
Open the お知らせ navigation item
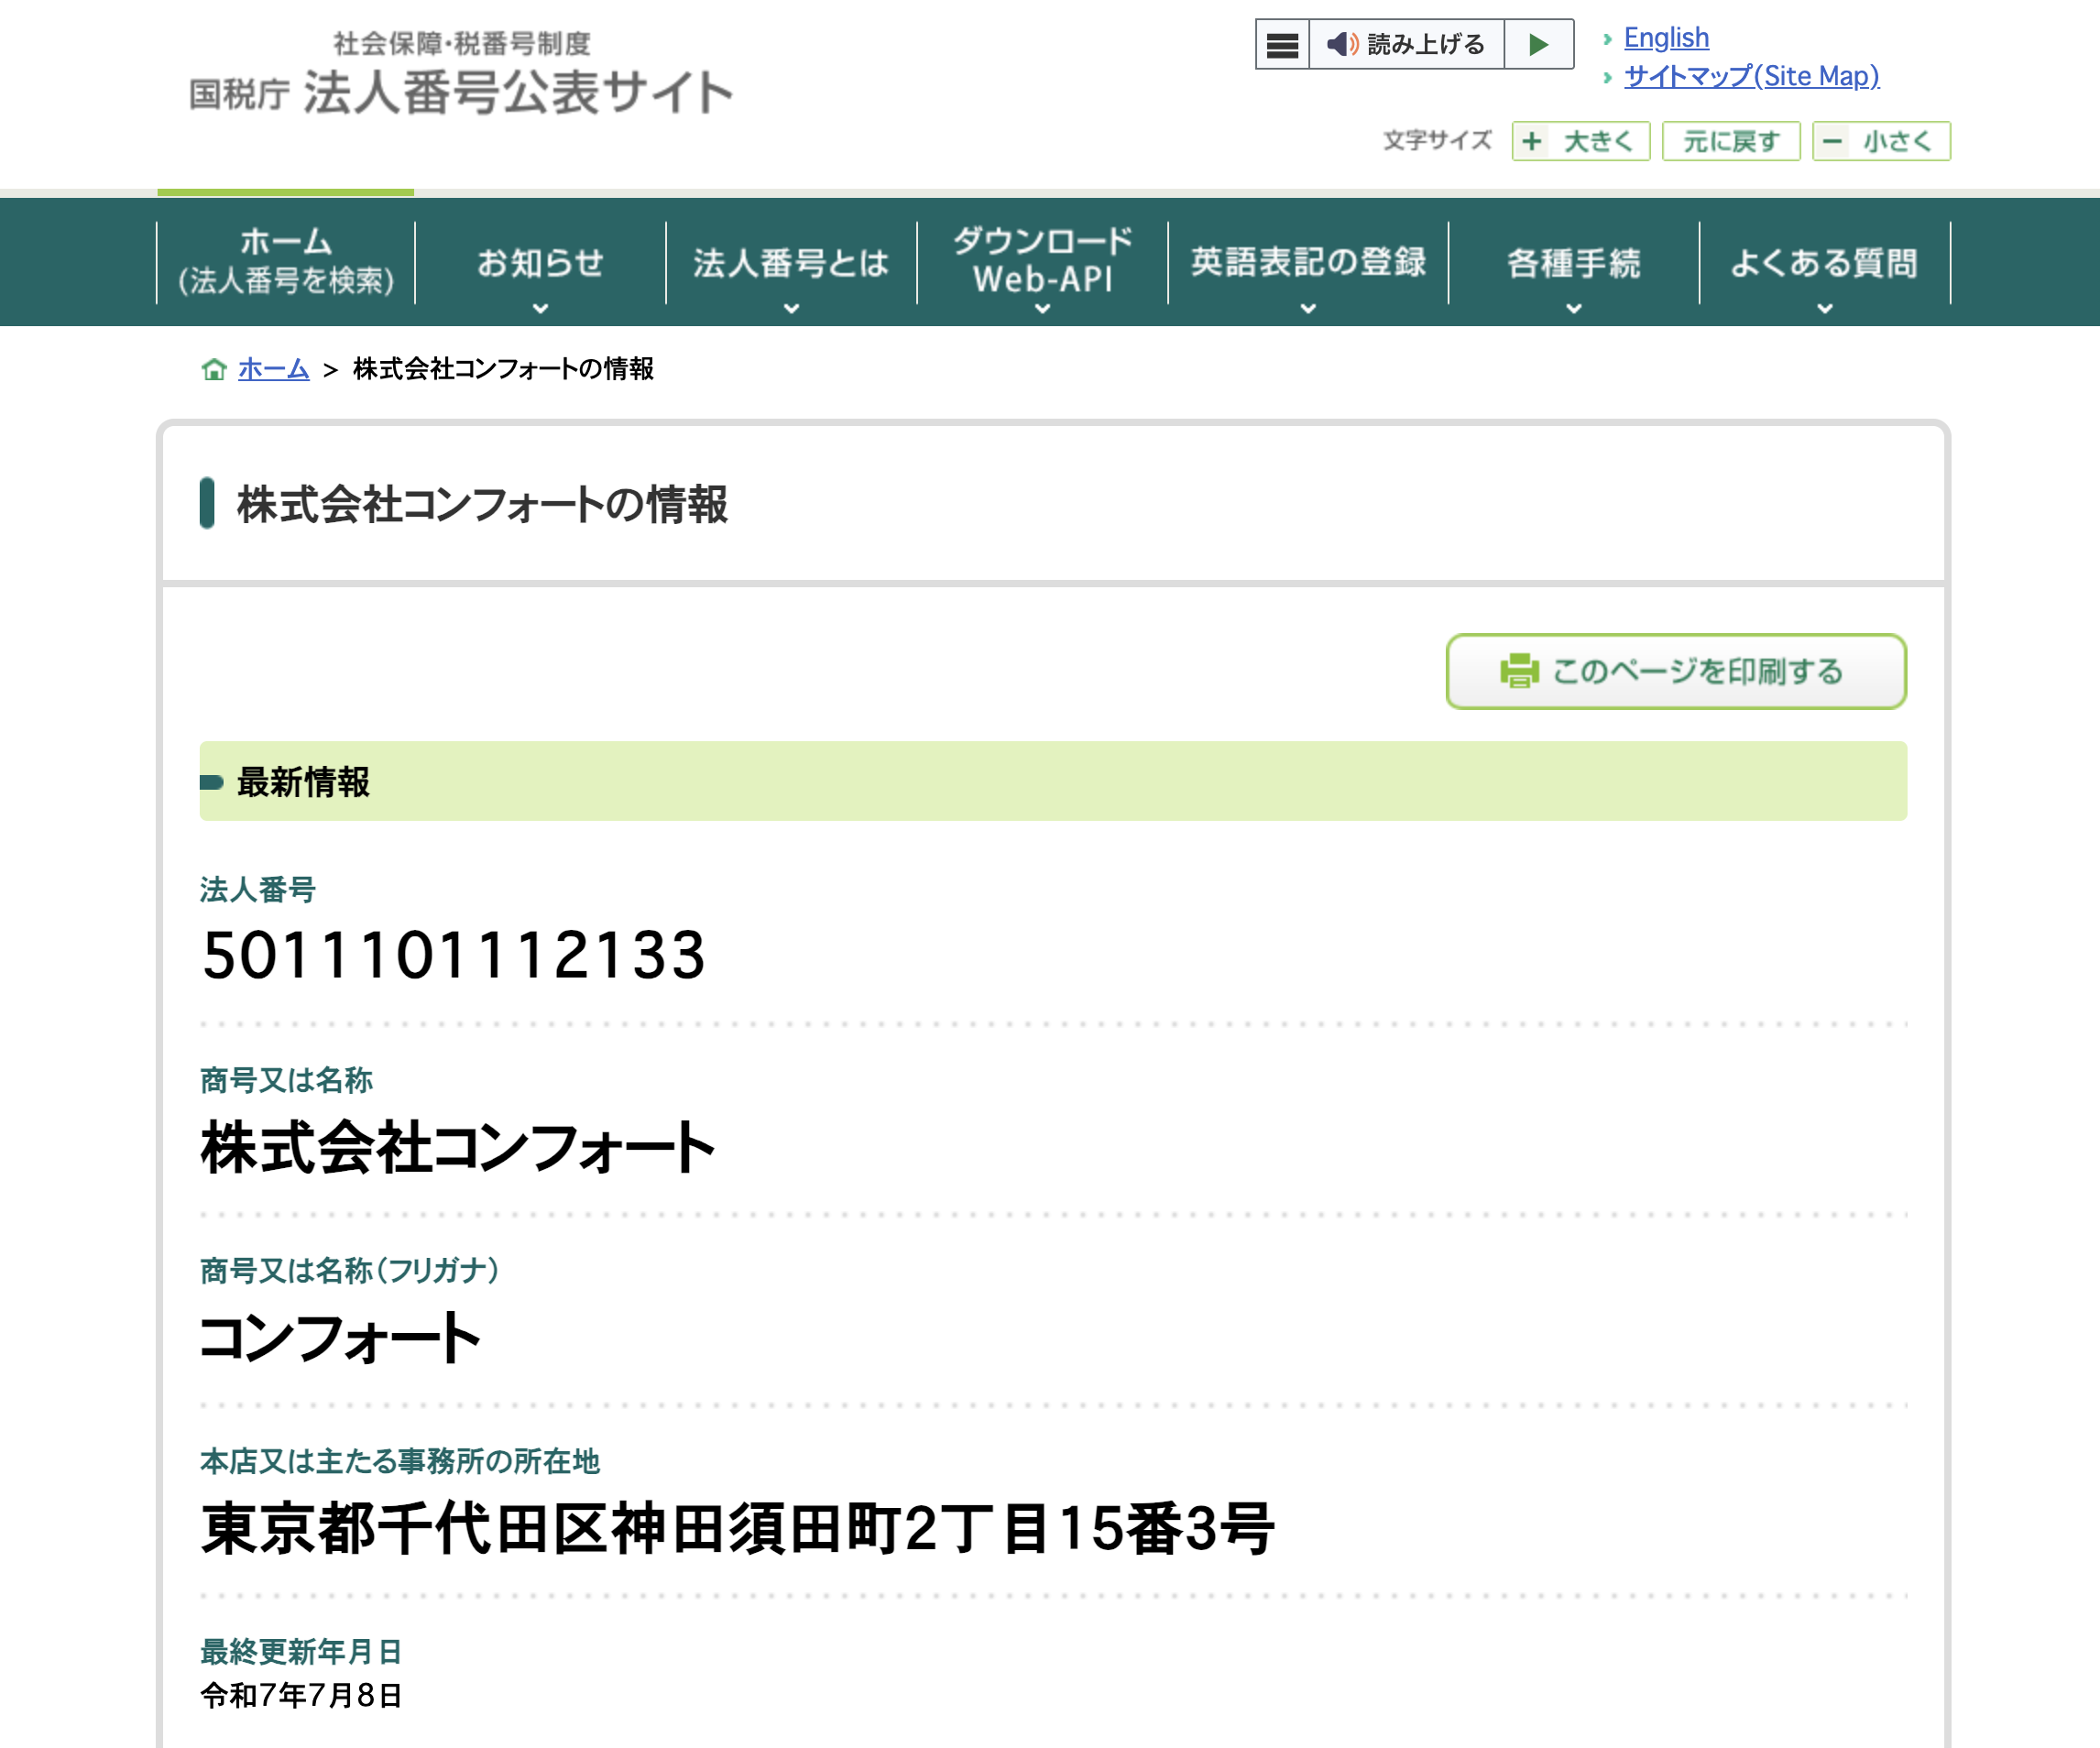point(541,262)
